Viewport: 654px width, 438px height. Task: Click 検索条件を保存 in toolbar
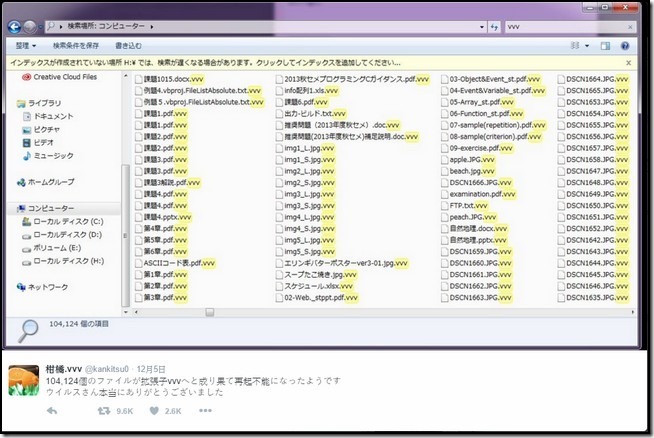click(75, 45)
